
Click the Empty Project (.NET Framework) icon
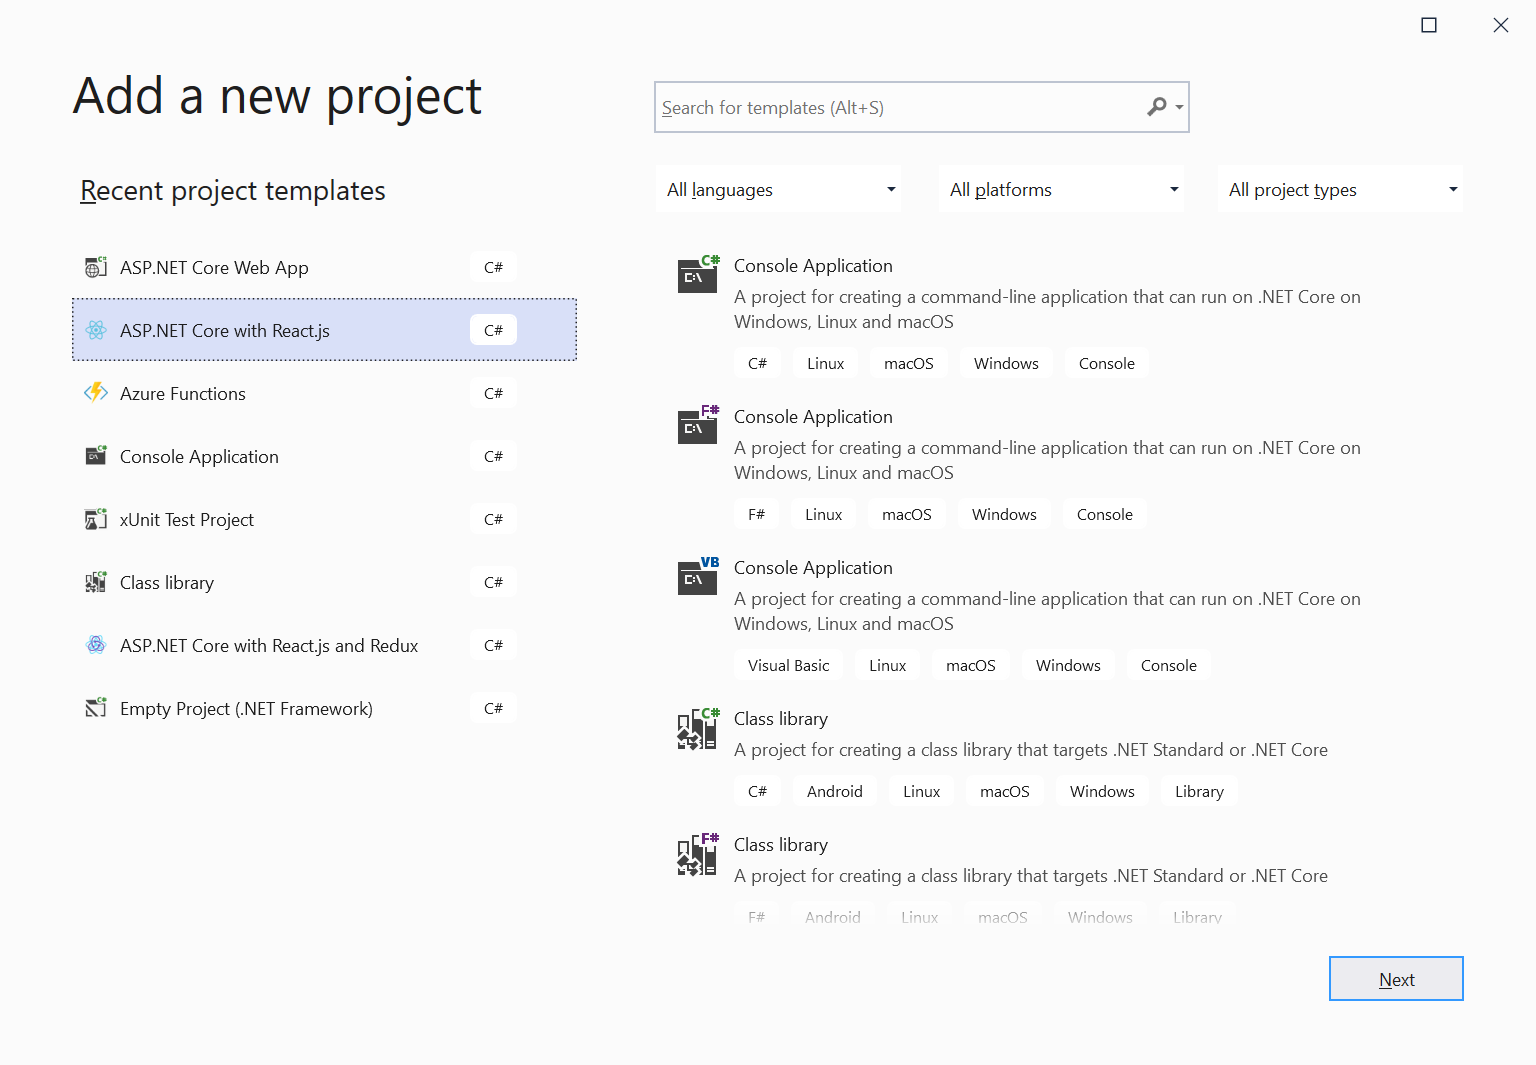click(x=96, y=708)
